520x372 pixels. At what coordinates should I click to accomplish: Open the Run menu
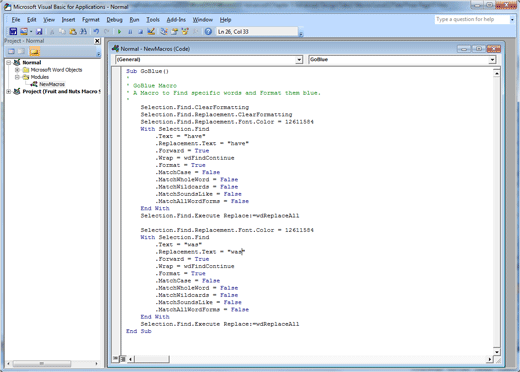click(134, 20)
